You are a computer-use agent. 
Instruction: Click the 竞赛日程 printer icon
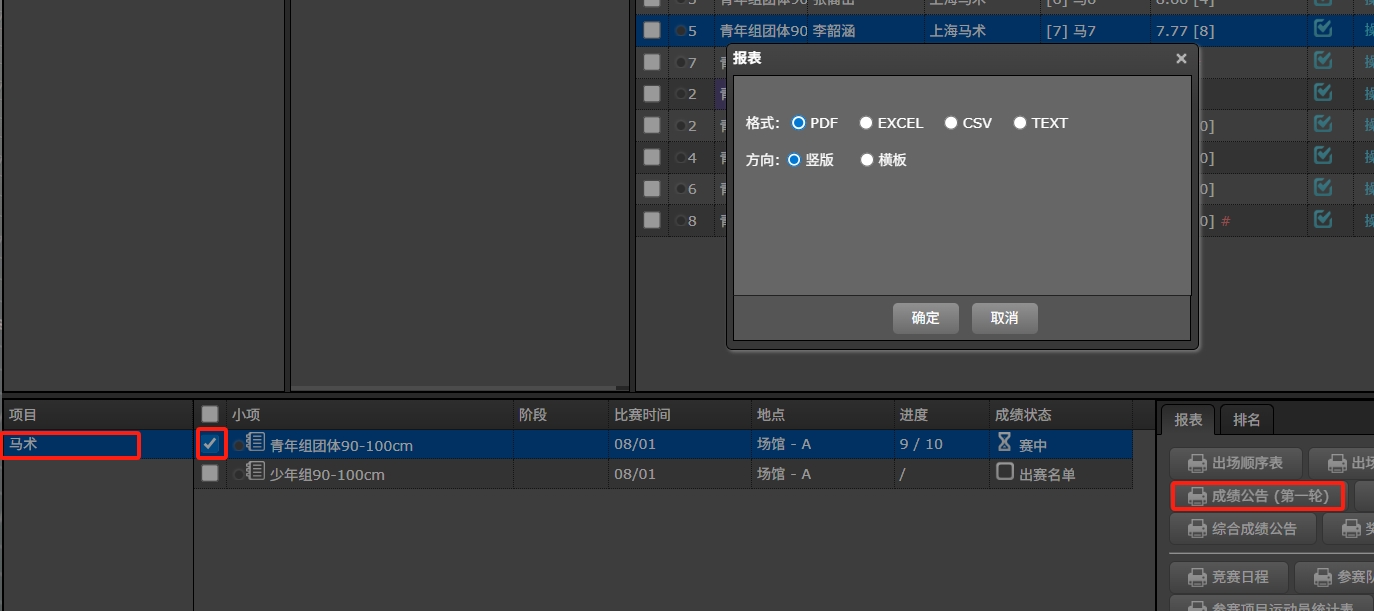point(1197,577)
